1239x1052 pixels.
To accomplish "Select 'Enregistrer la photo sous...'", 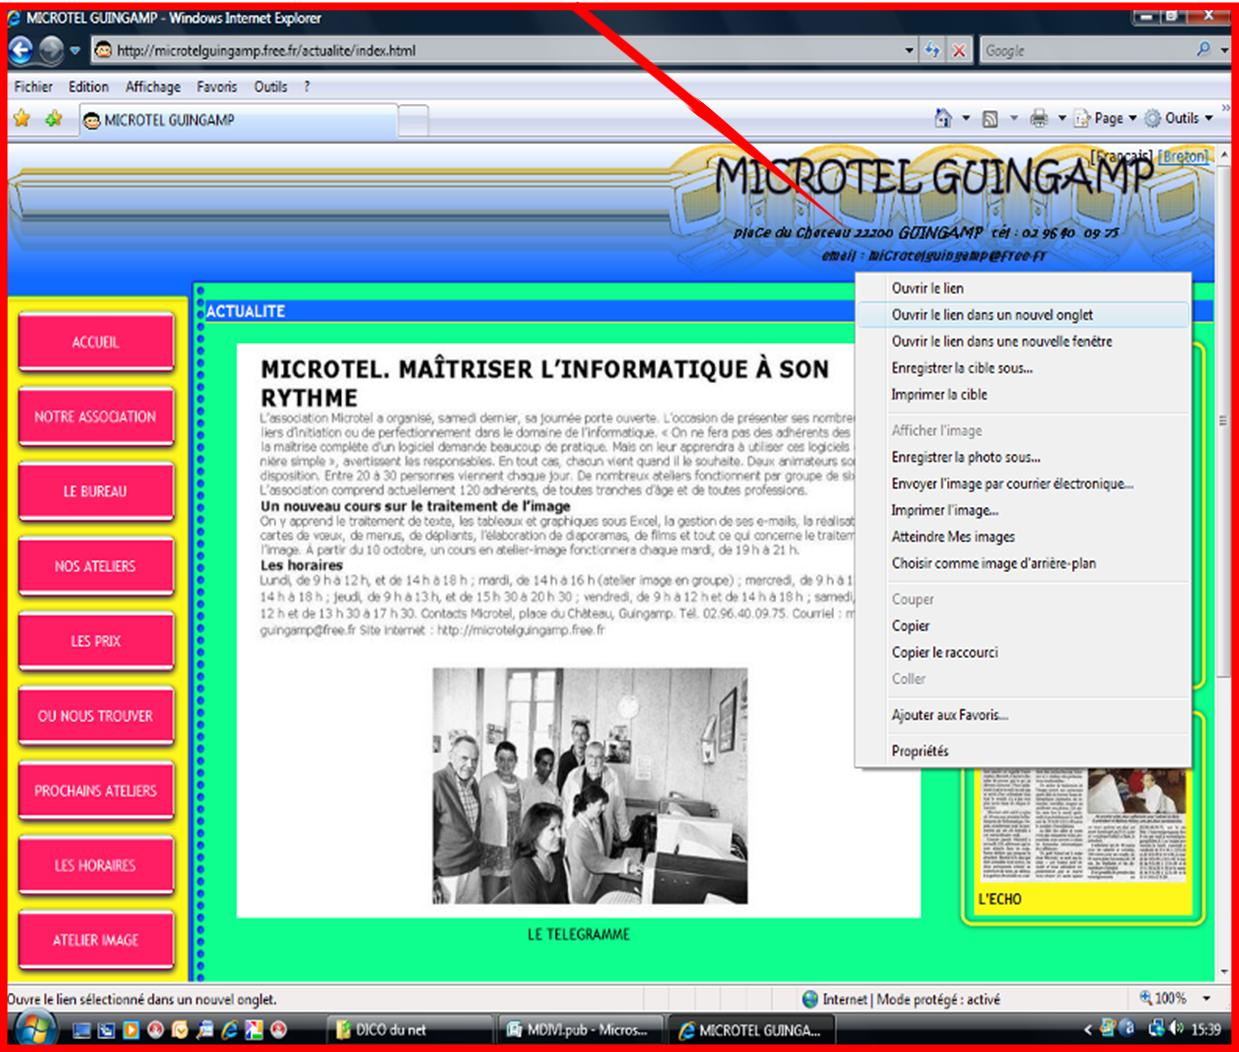I will [x=1023, y=457].
